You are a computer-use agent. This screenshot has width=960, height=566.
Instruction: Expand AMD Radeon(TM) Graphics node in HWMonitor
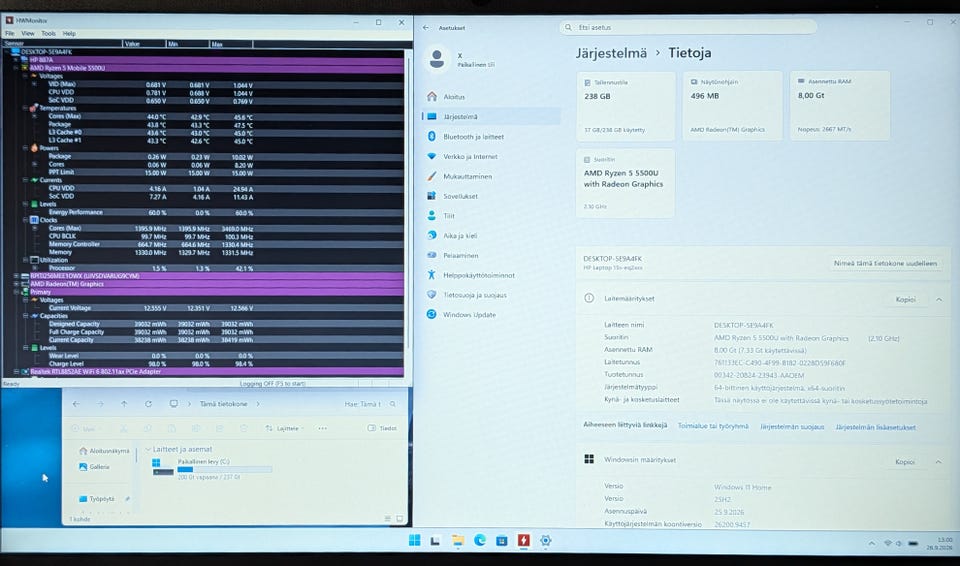(16, 284)
